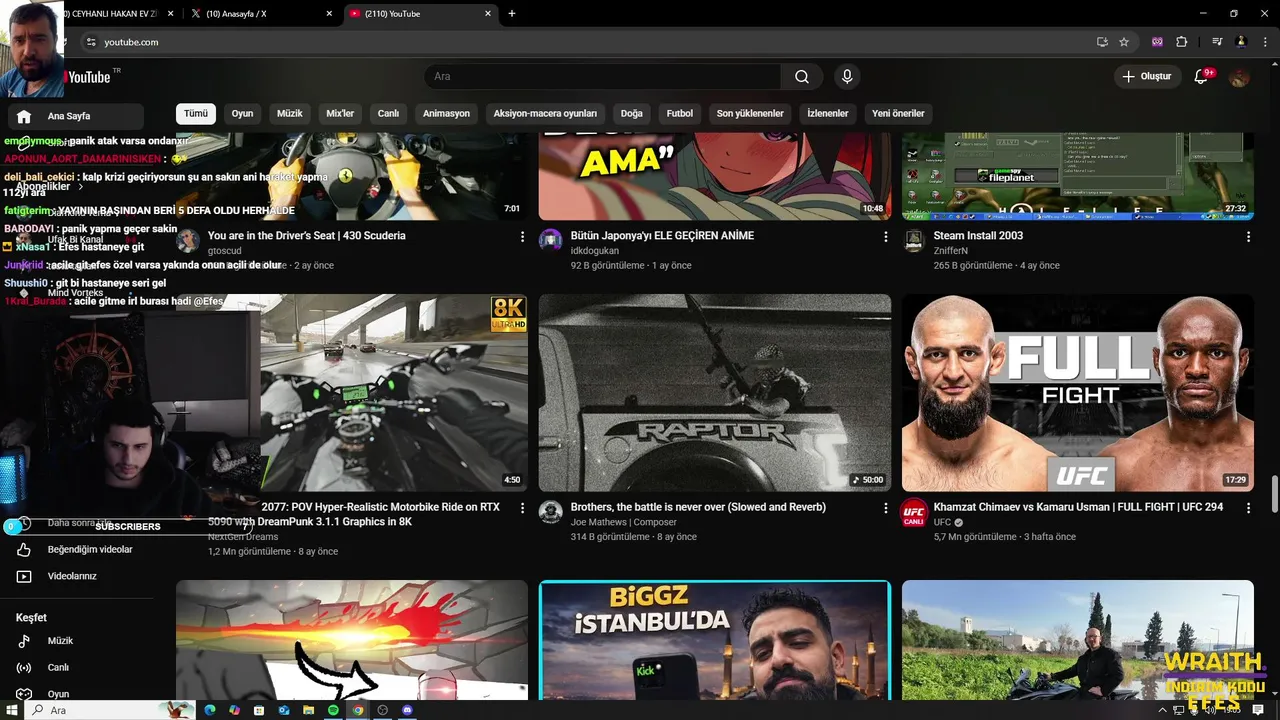Open Spotify from the taskbar
Image resolution: width=1280 pixels, height=720 pixels.
pyautogui.click(x=333, y=710)
